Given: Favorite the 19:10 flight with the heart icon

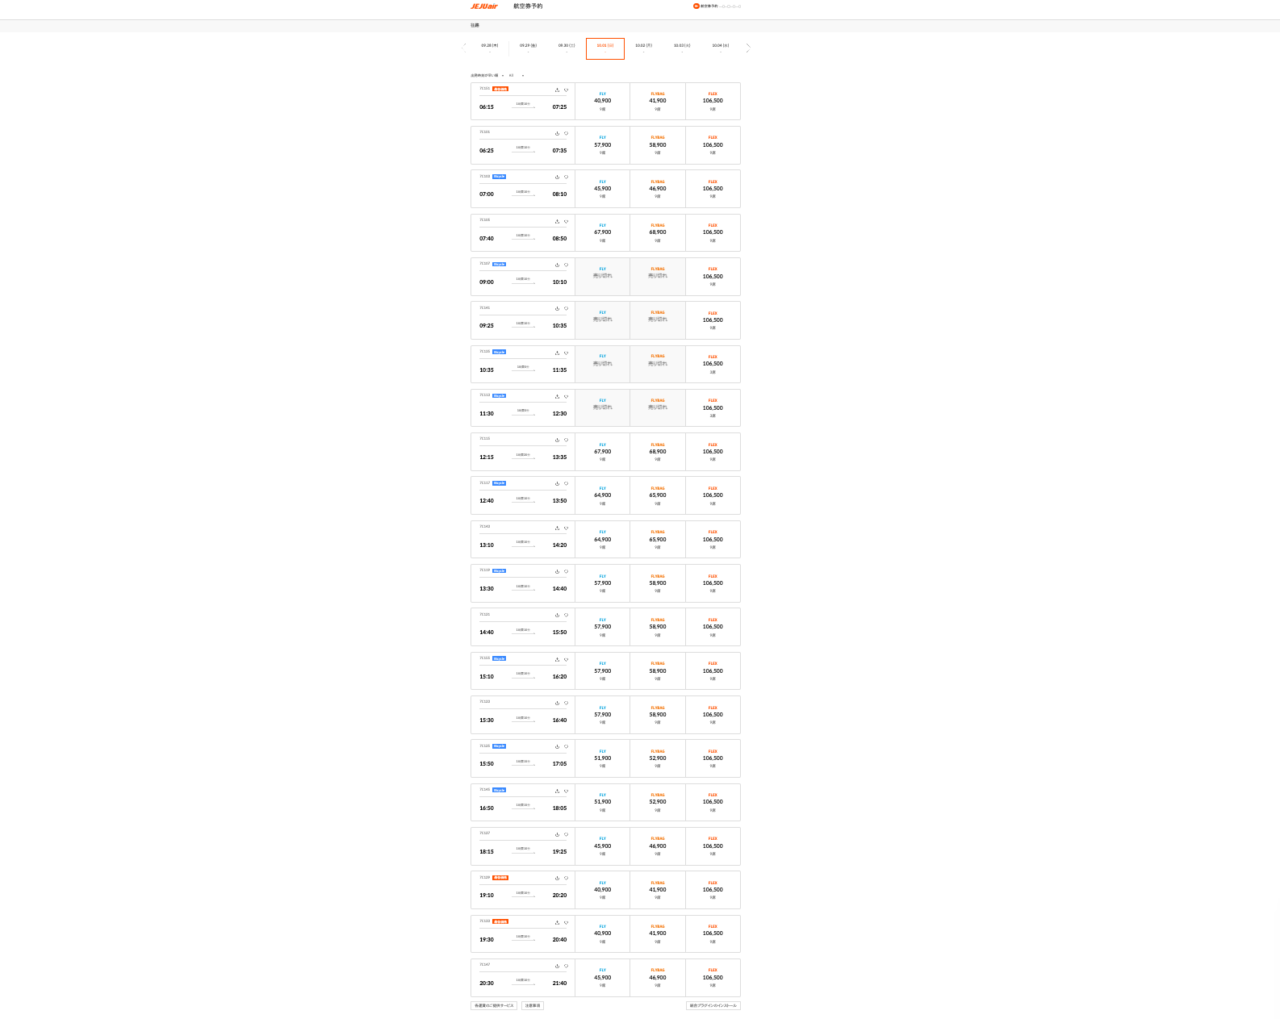Looking at the screenshot, I should [x=566, y=879].
